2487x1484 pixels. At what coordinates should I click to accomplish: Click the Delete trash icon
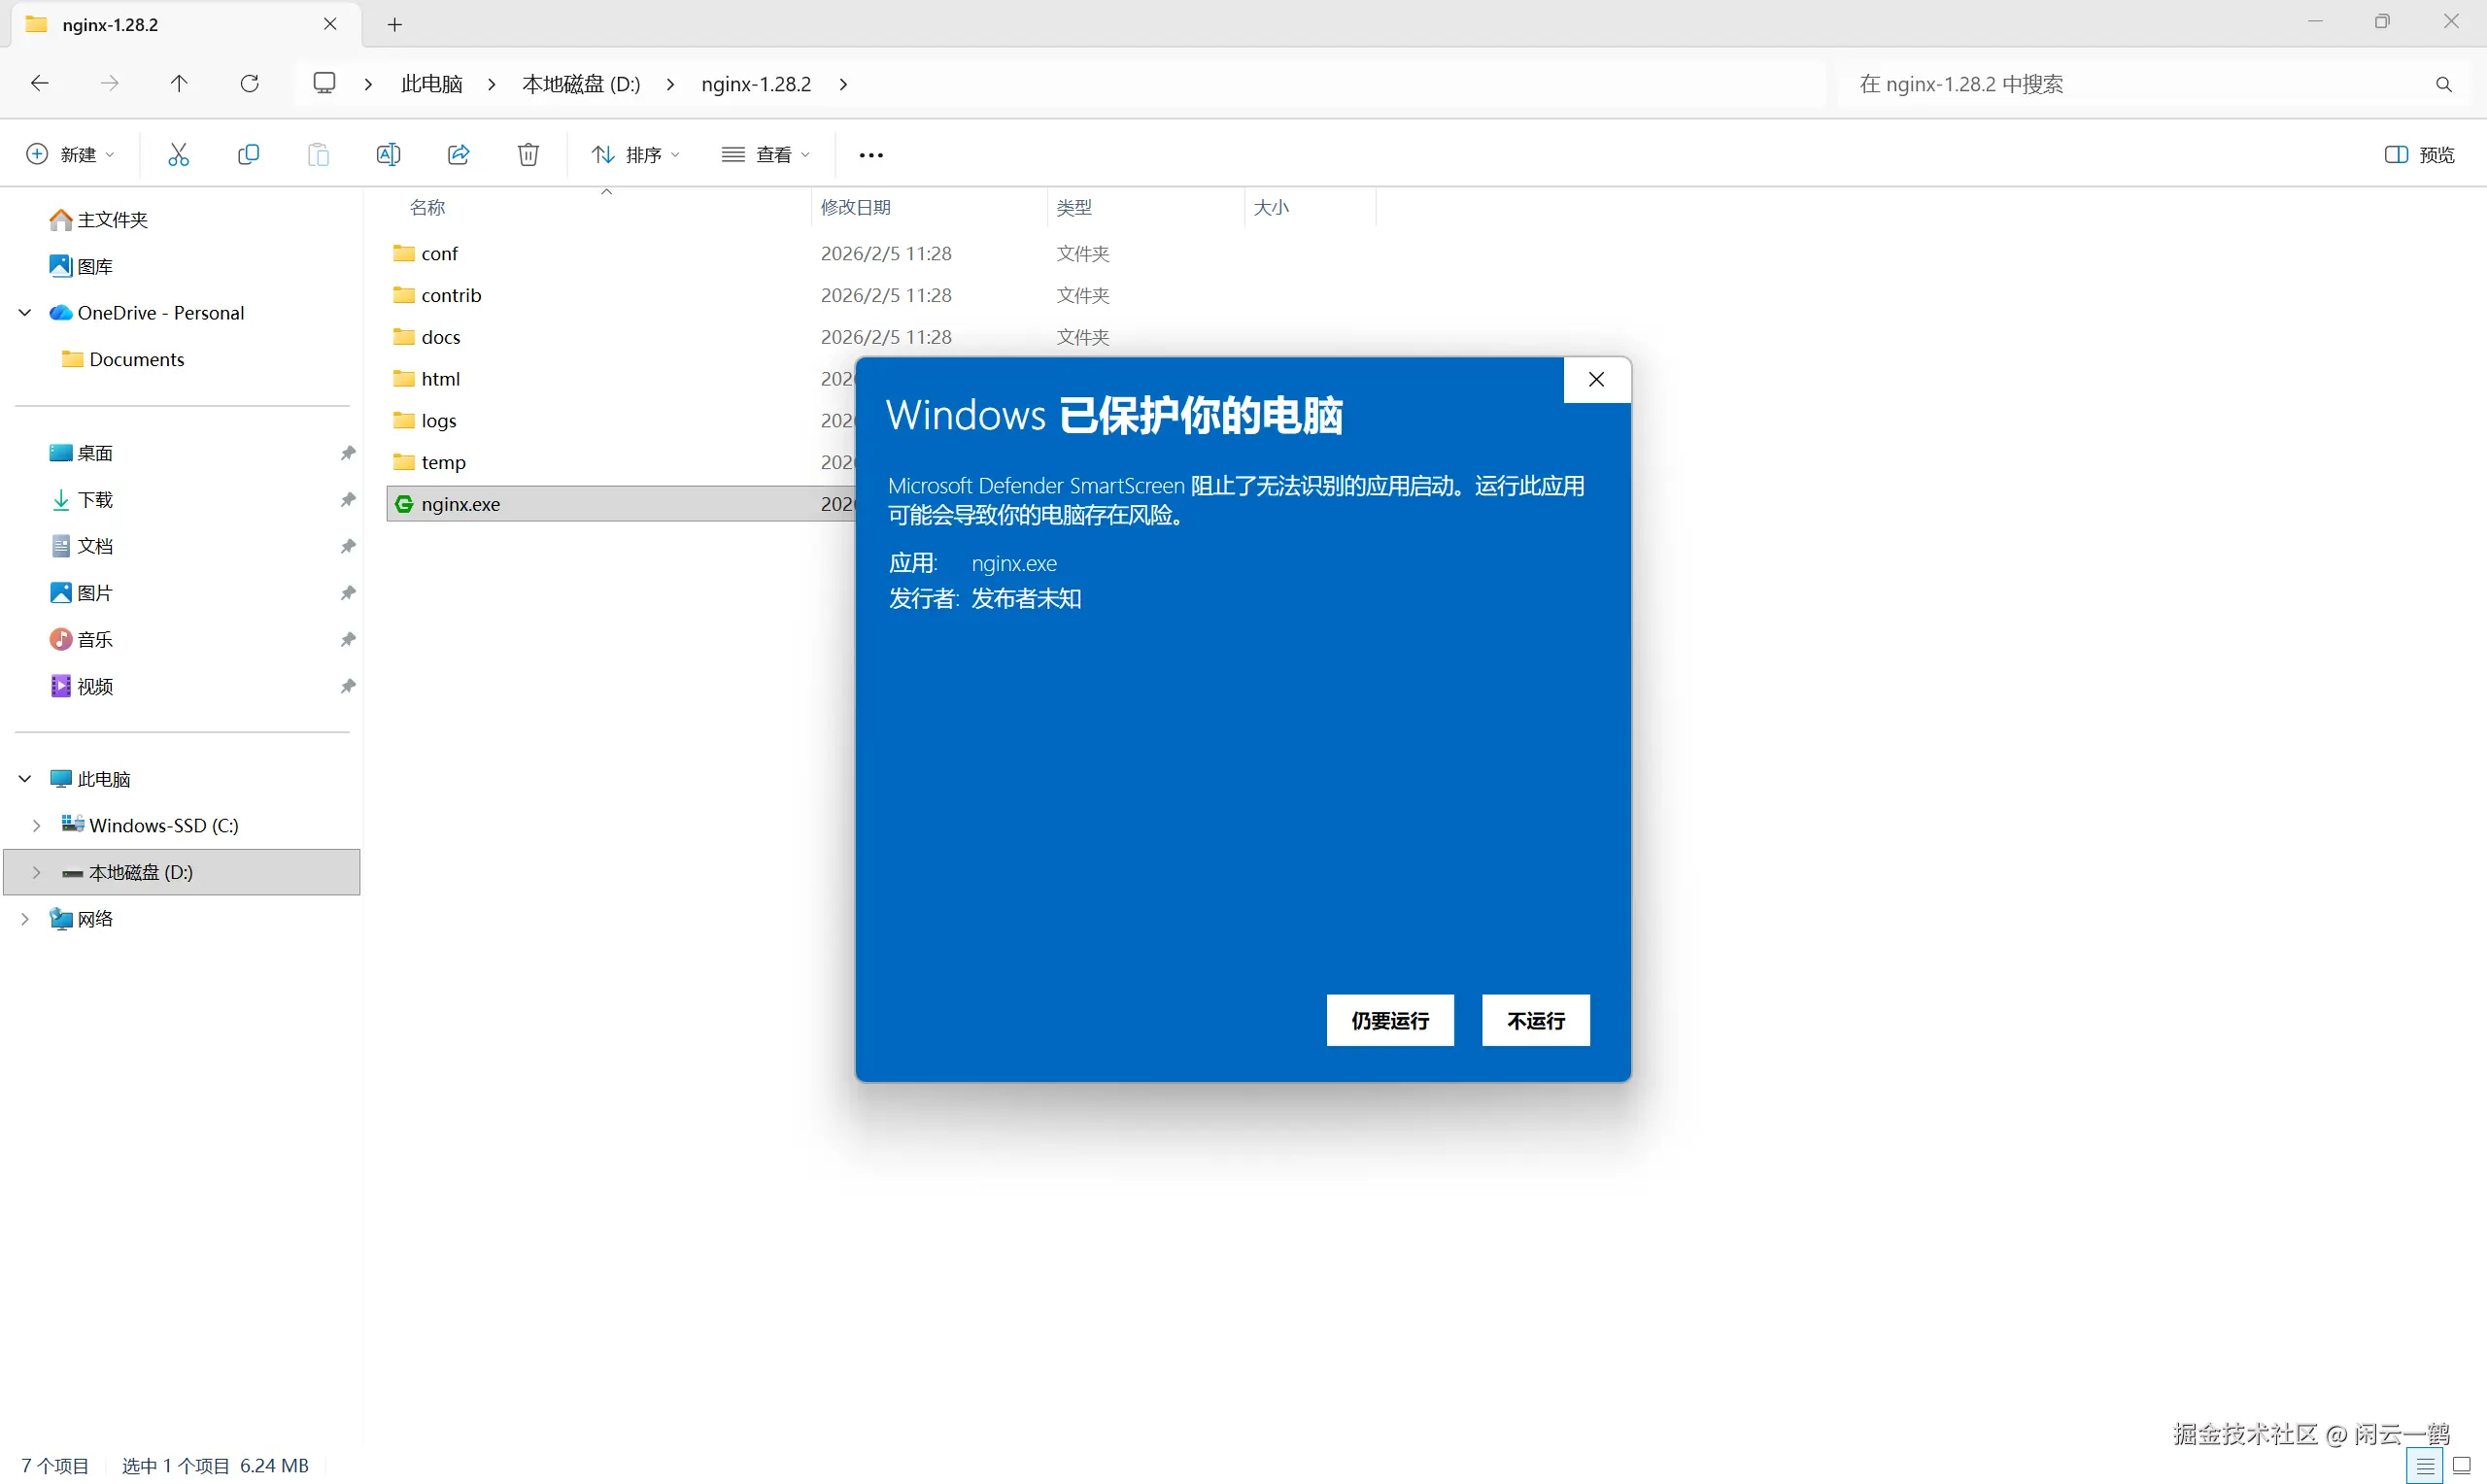click(x=528, y=154)
